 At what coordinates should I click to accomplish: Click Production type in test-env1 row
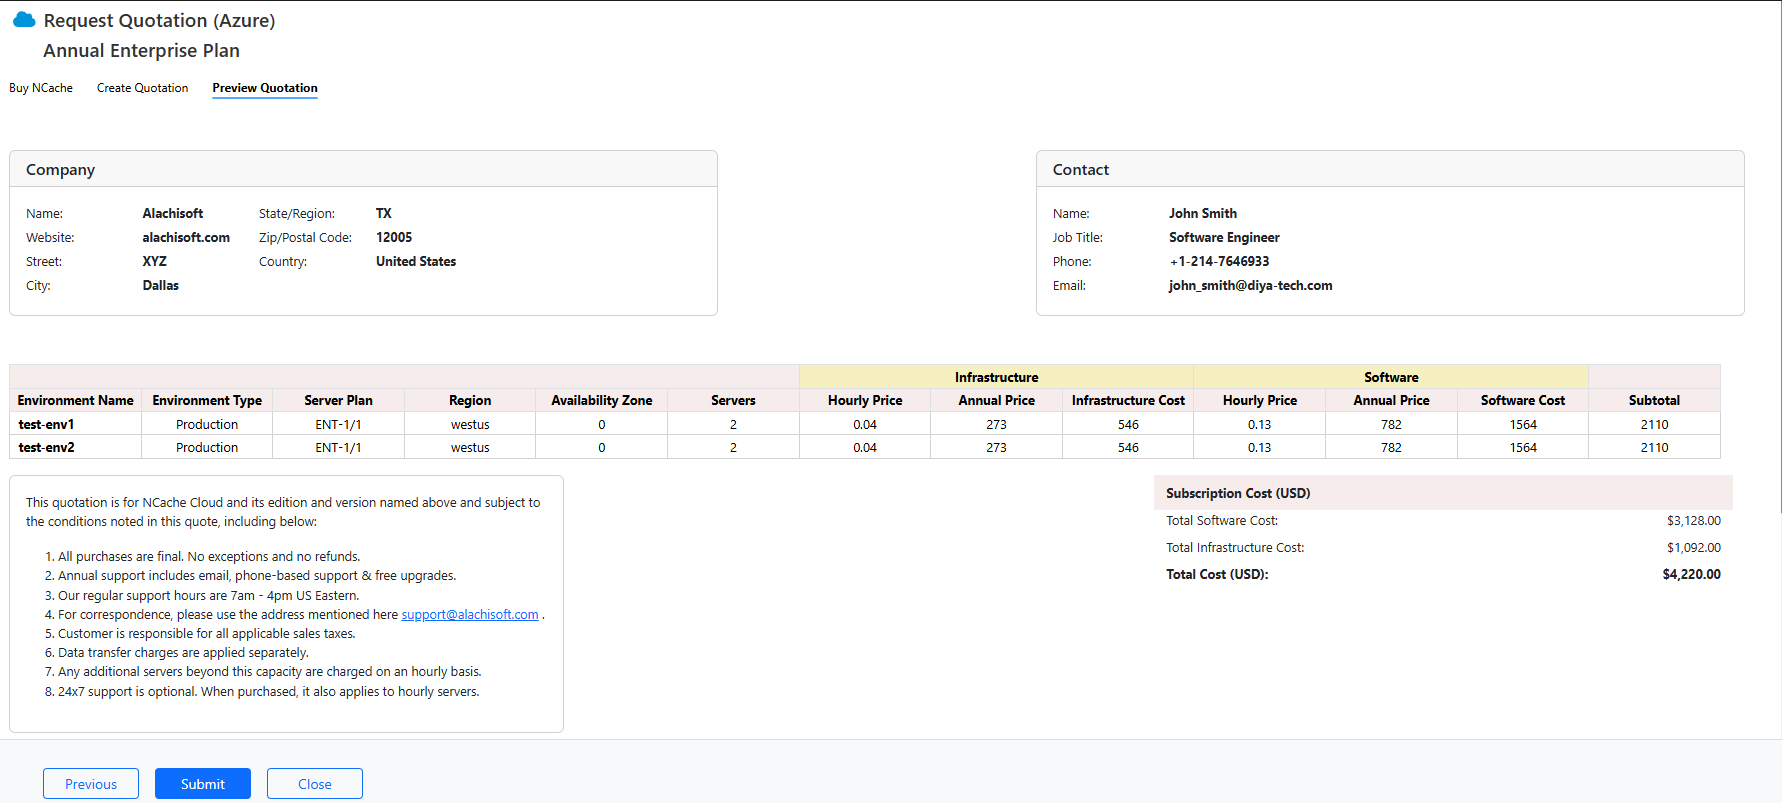tap(207, 424)
